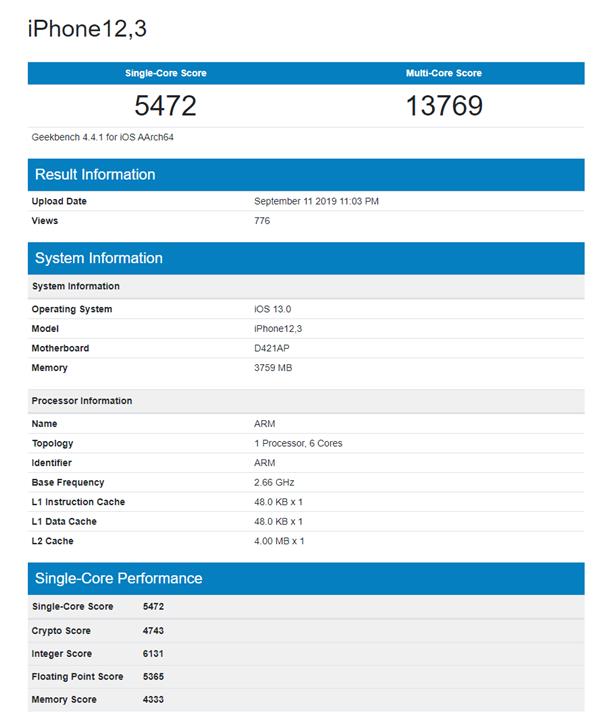Click the Base Frequency label
This screenshot has height=712, width=600.
68,482
